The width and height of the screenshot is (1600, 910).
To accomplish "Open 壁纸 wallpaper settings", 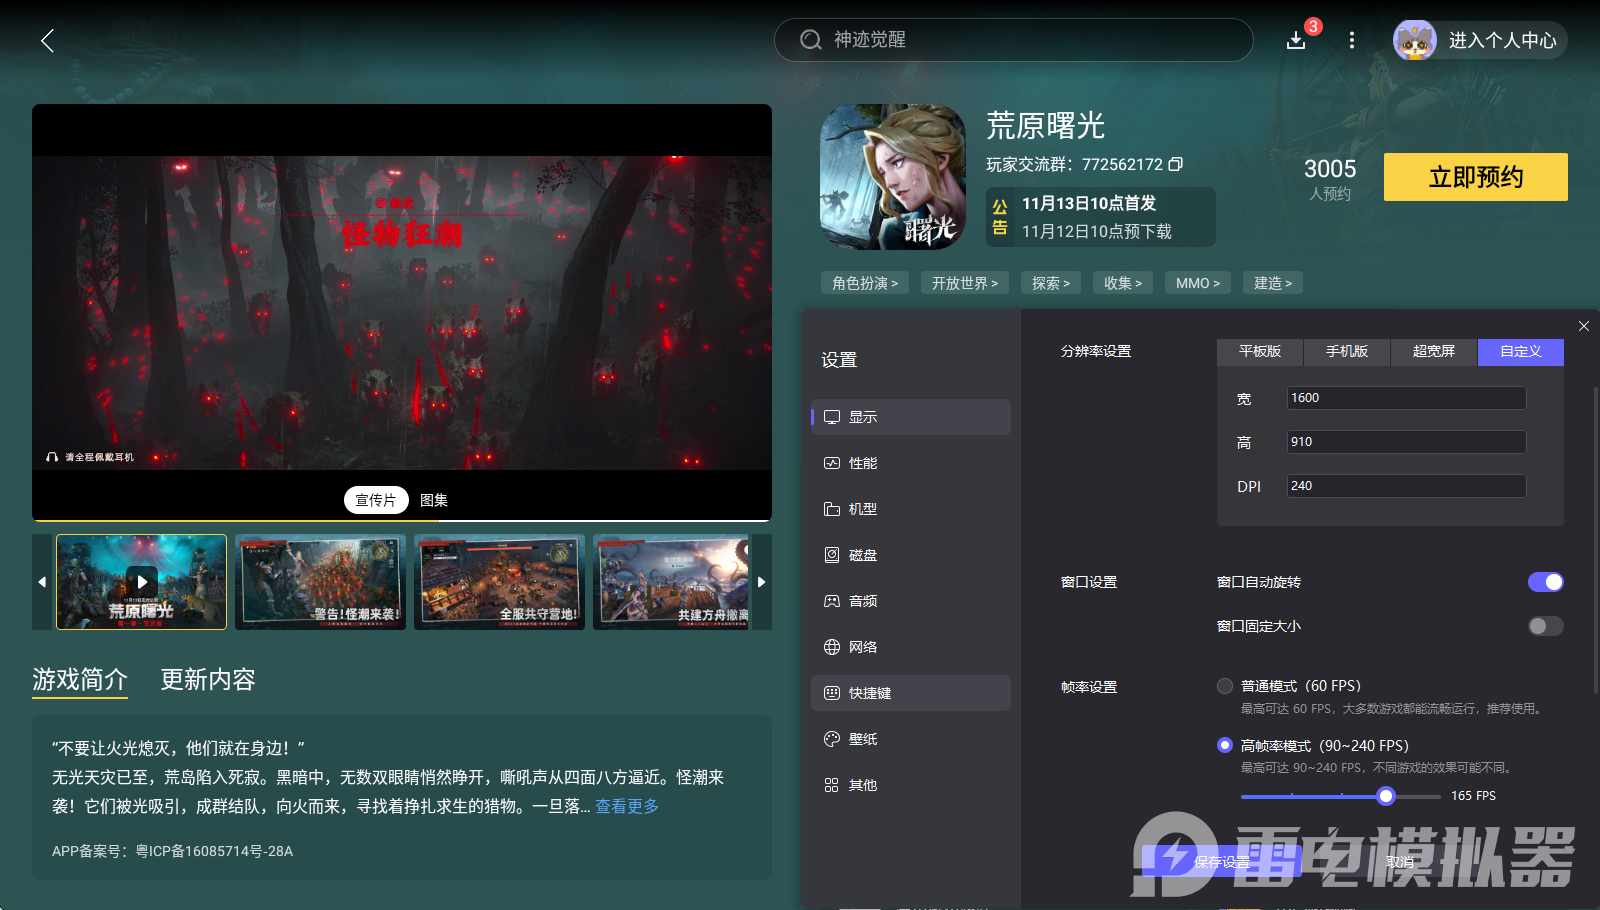I will pos(911,739).
